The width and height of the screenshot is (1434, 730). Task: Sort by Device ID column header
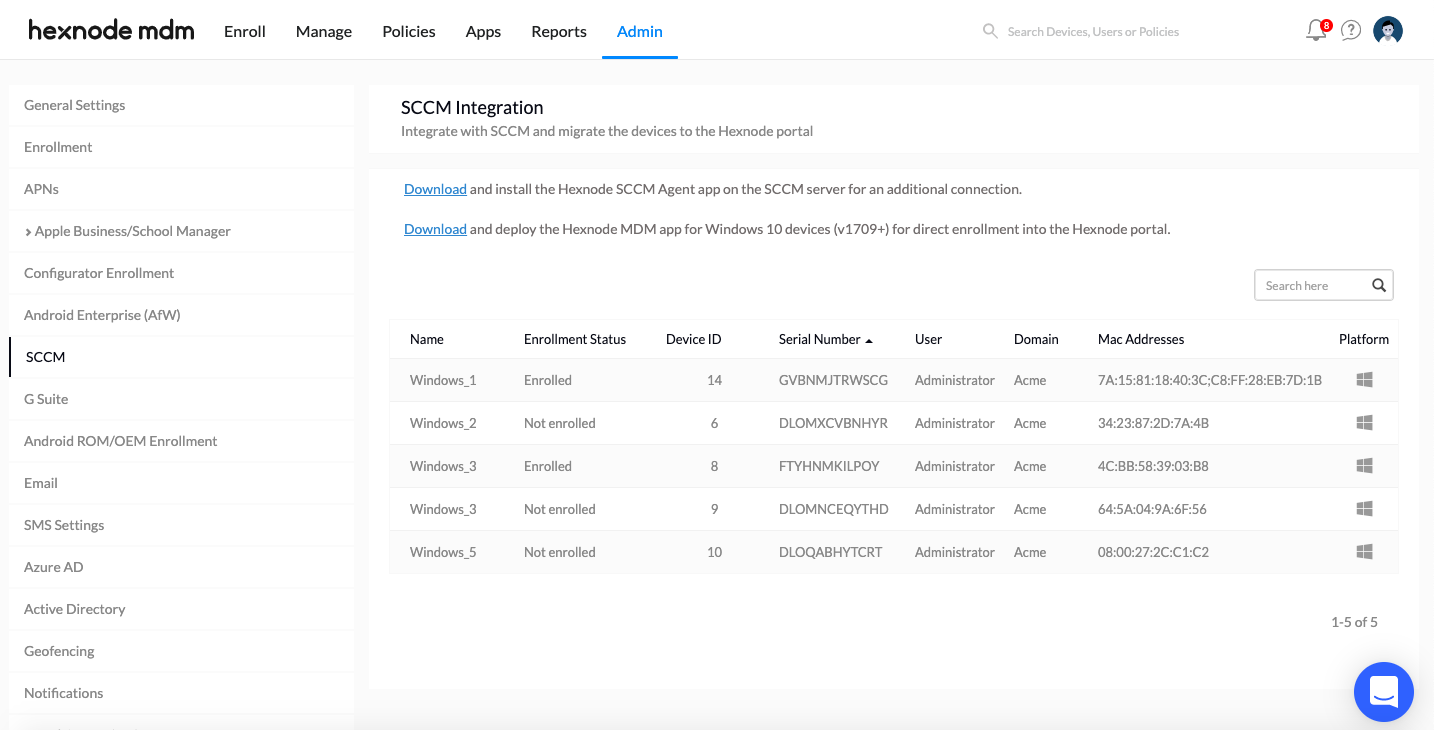(694, 339)
